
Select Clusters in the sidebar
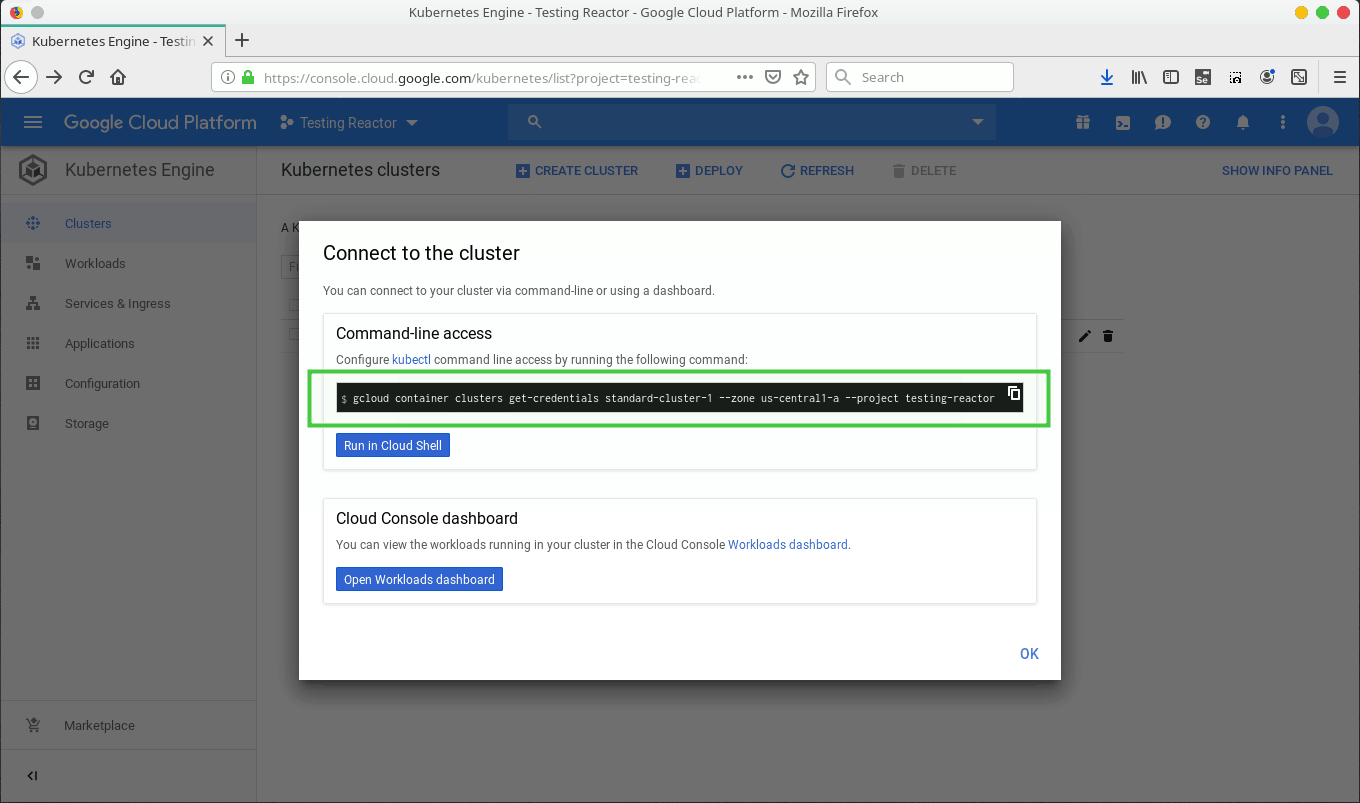point(128,223)
